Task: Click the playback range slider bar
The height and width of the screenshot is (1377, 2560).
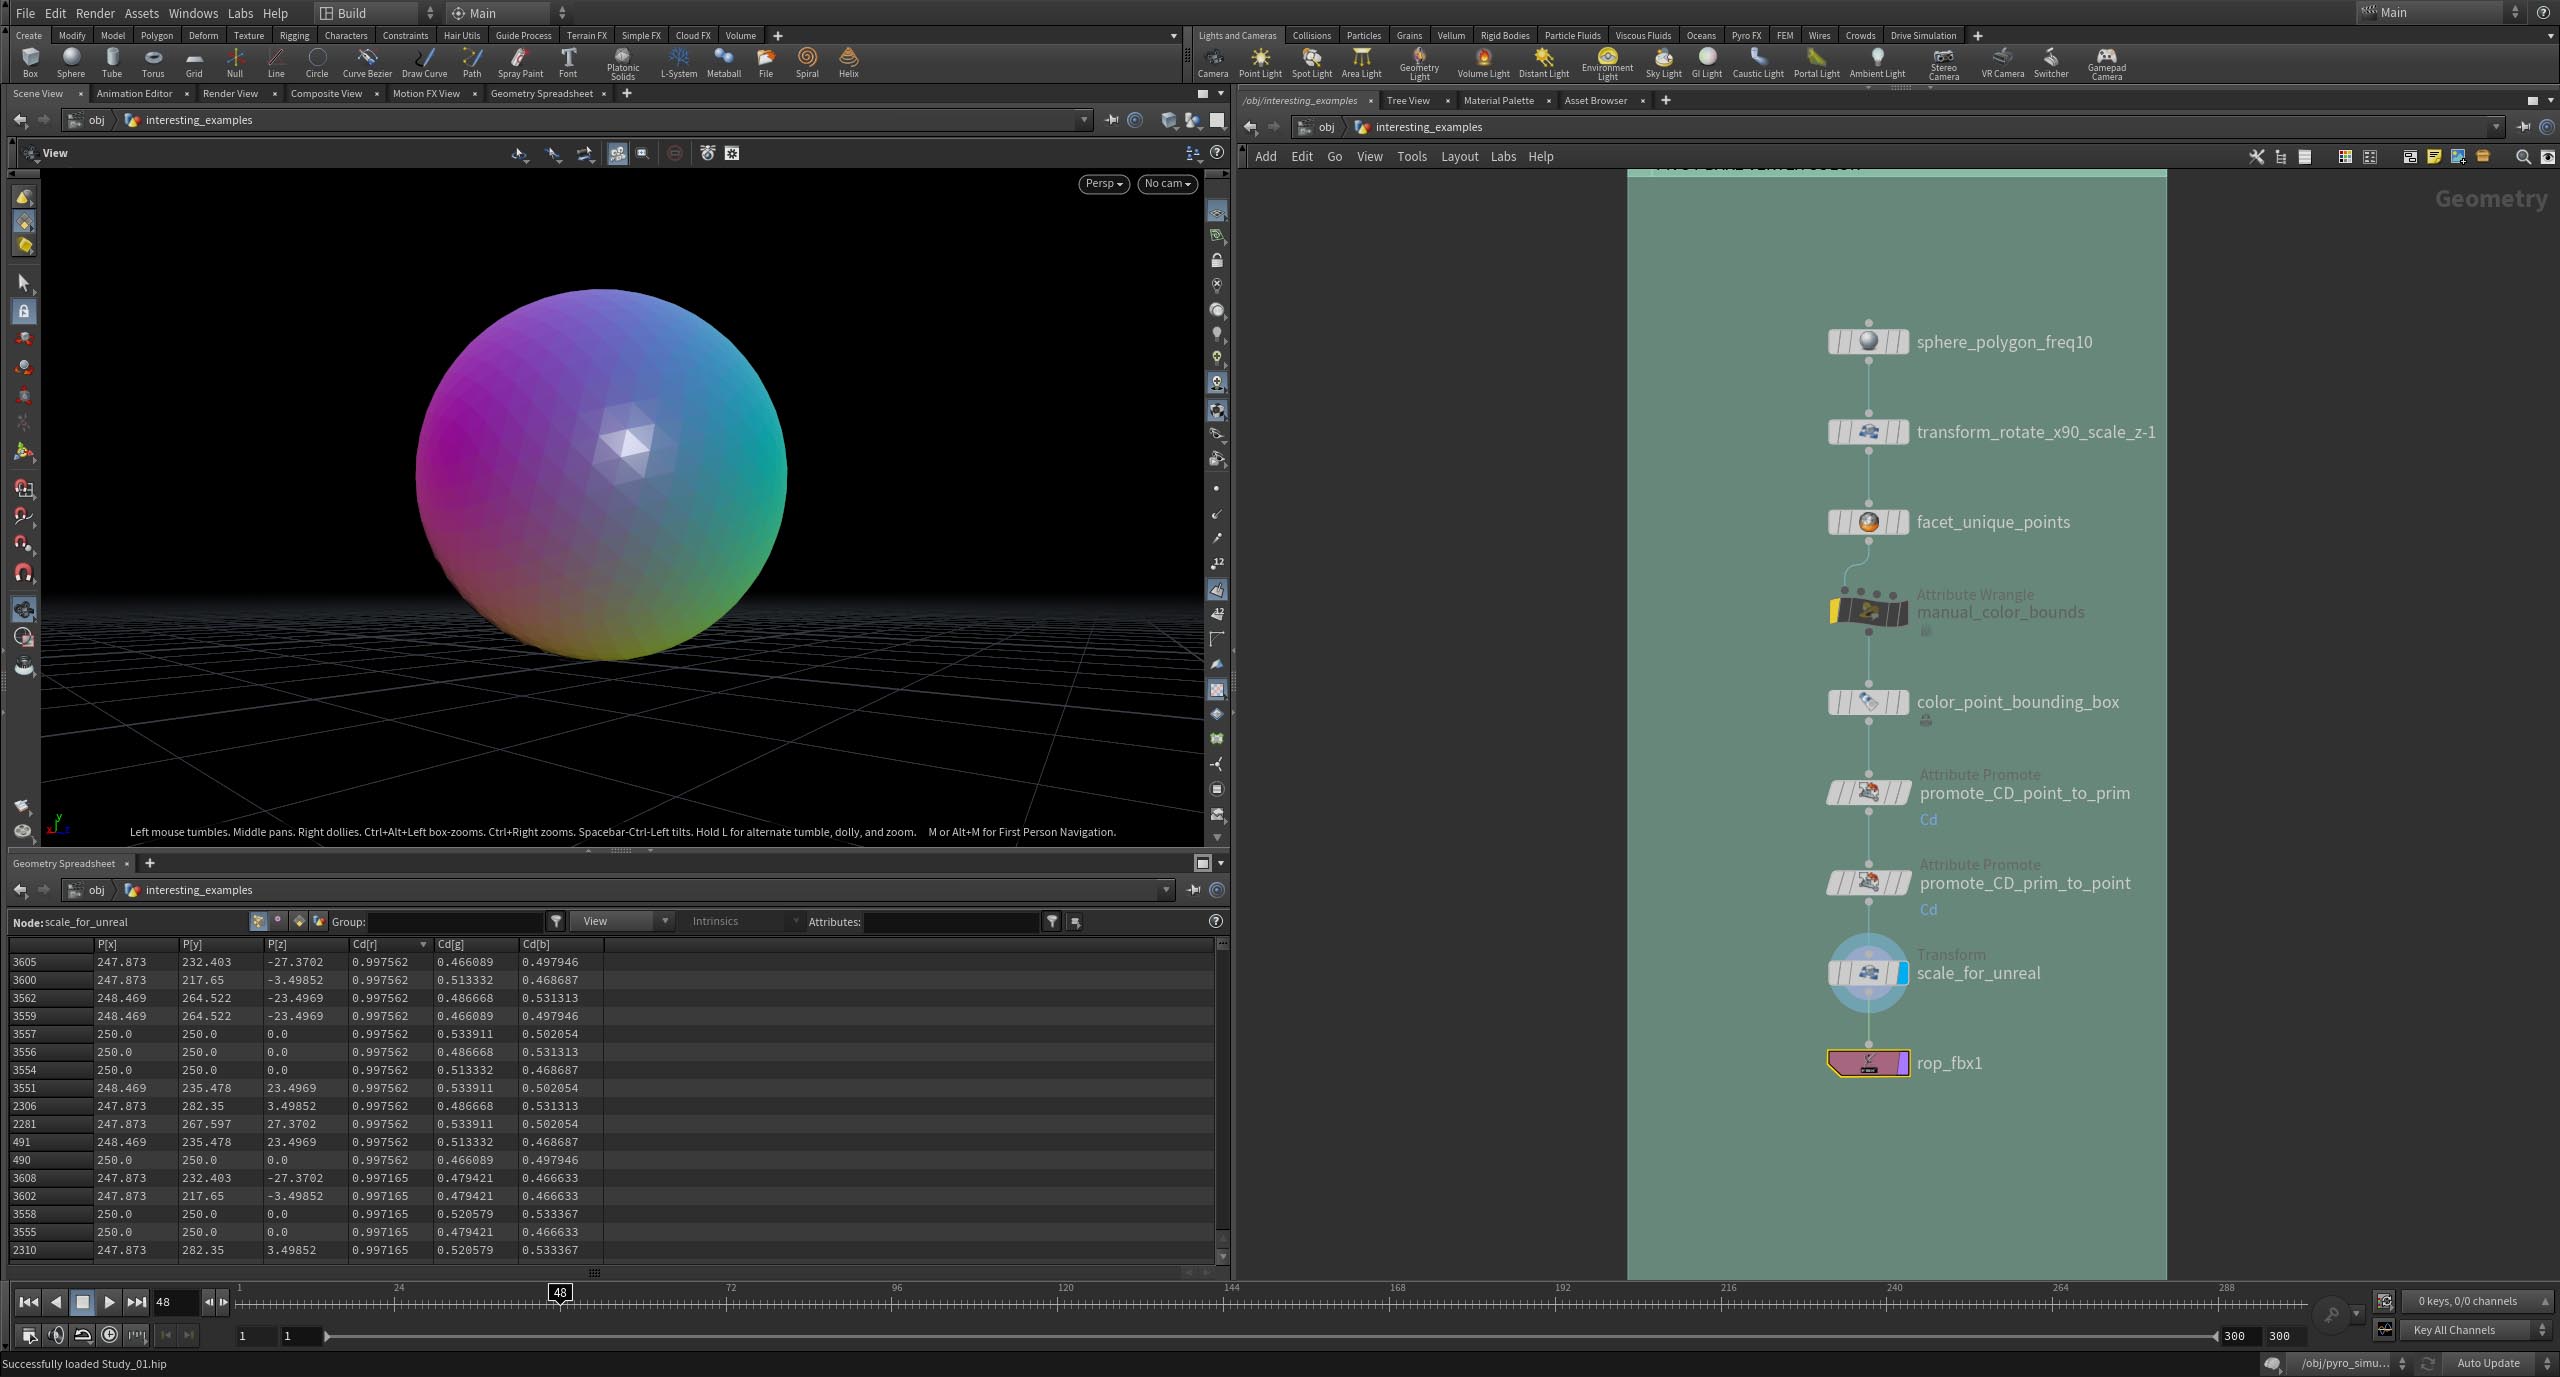Action: [x=1270, y=1336]
